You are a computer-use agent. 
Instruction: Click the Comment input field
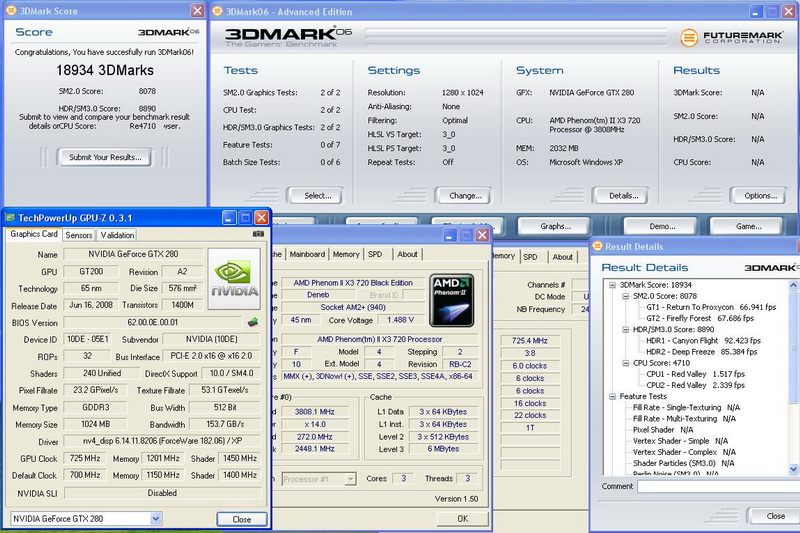[718, 487]
